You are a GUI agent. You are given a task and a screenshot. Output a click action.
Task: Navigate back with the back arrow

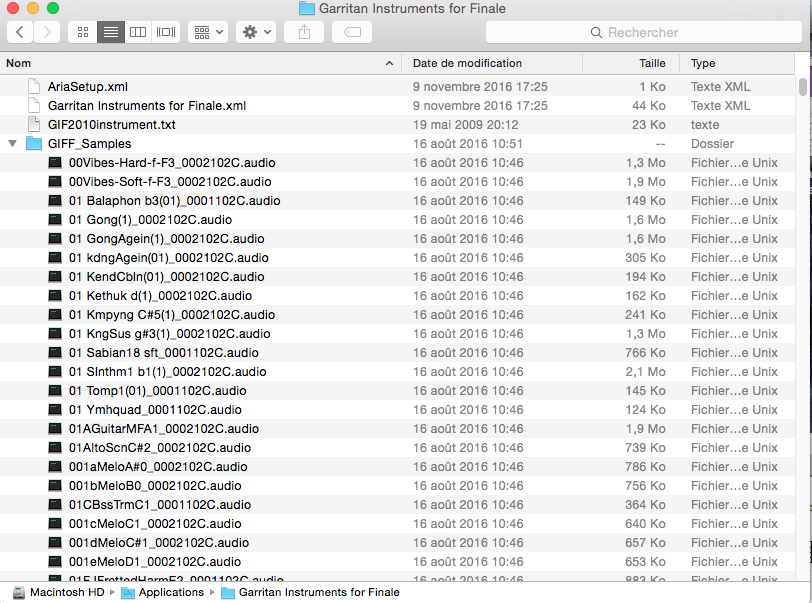(x=21, y=32)
